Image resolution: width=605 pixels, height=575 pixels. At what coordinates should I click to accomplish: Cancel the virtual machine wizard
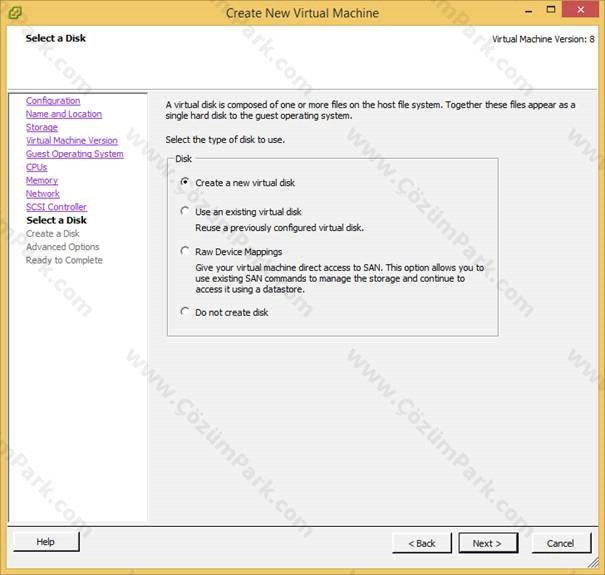561,543
